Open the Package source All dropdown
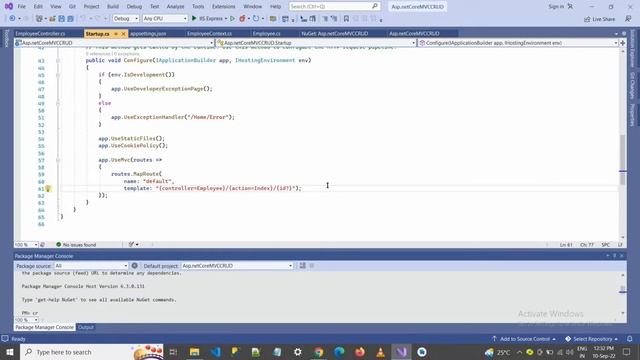Image resolution: width=640 pixels, height=360 pixels. [x=91, y=266]
